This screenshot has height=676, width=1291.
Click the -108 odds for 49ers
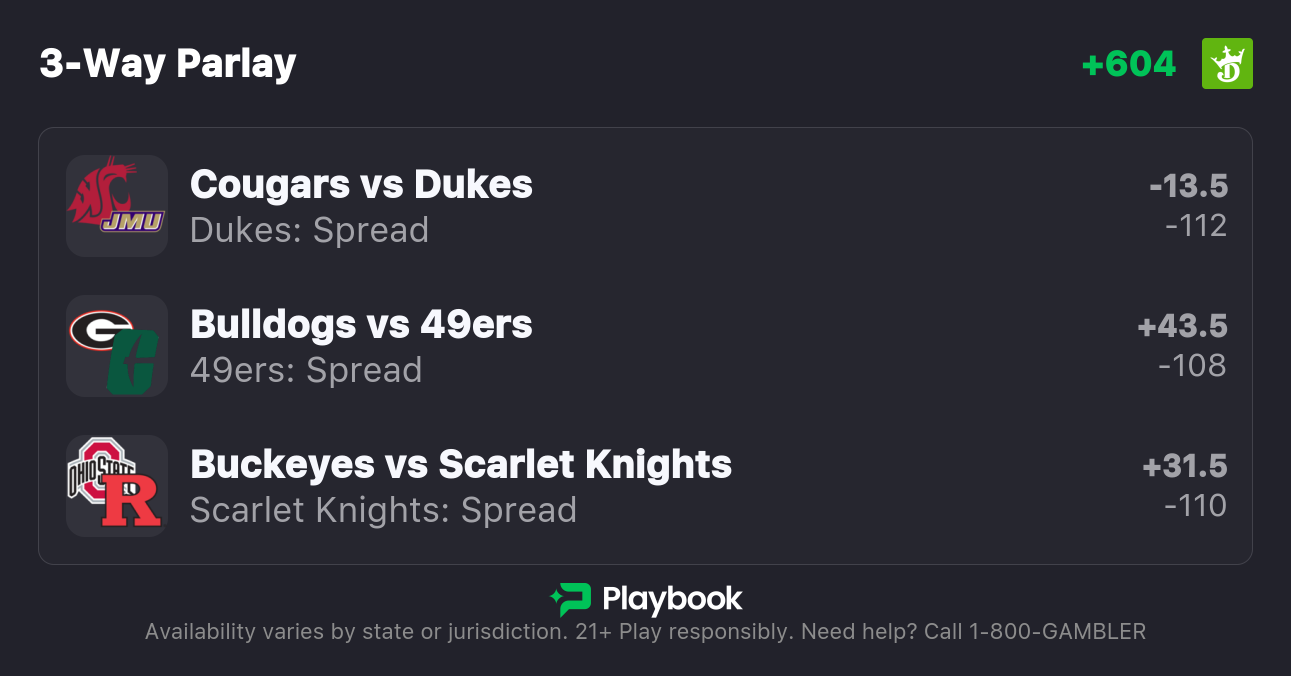1192,366
